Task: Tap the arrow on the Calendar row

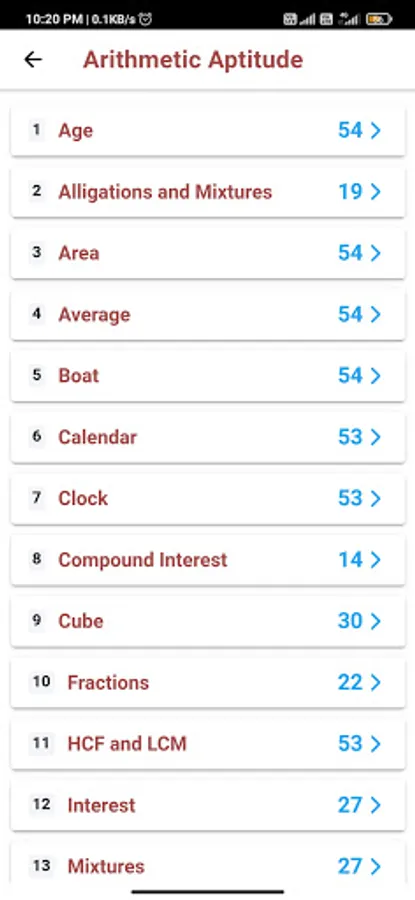Action: point(375,437)
